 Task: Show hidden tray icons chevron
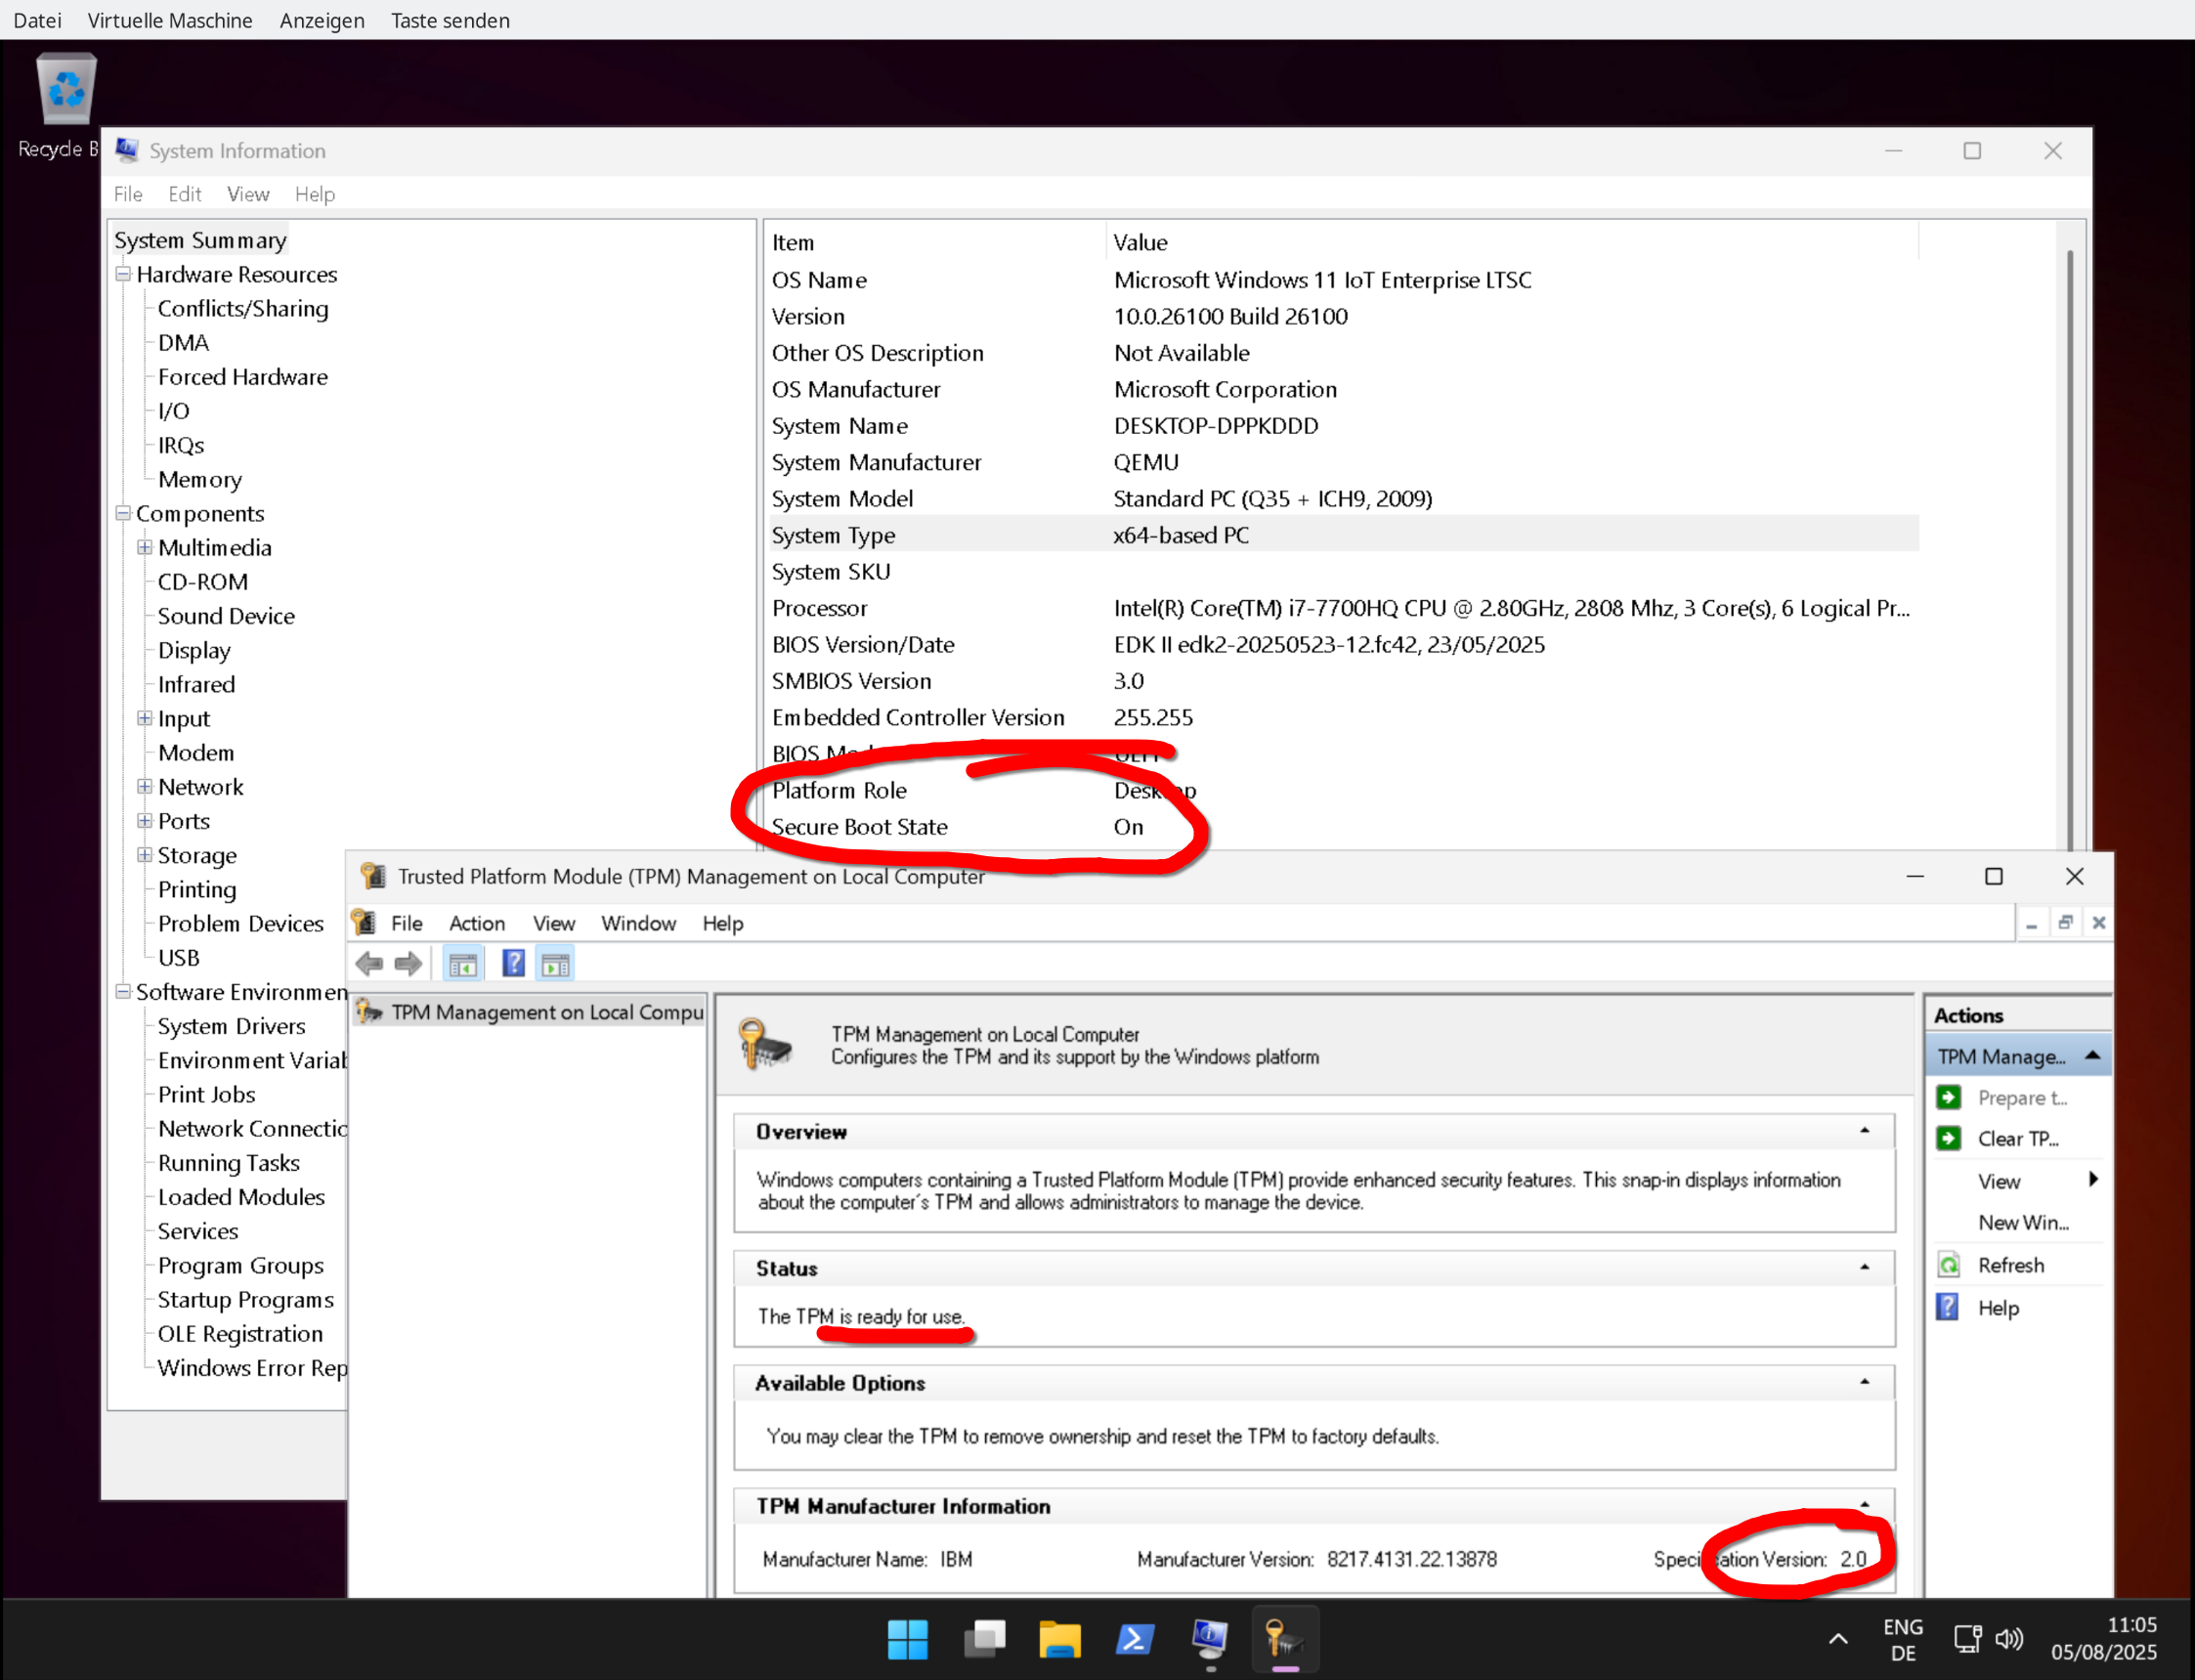tap(1838, 1638)
